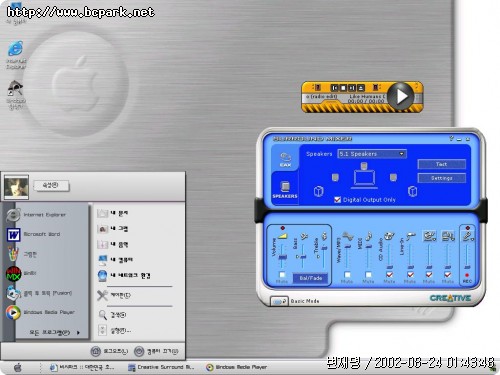Image resolution: width=500 pixels, height=375 pixels.
Task: Open the 5.1 Speakers dropdown
Action: 372,154
